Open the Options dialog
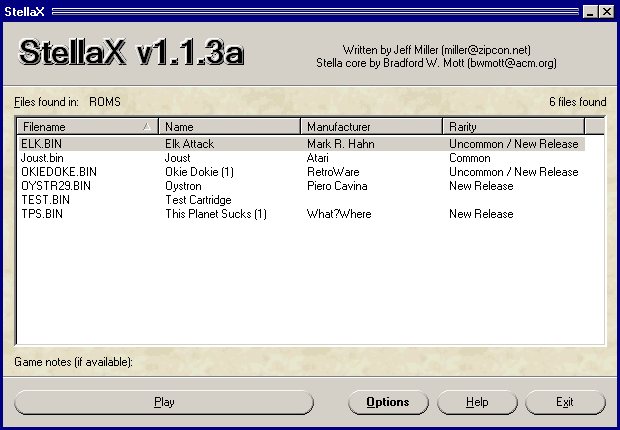 click(387, 402)
